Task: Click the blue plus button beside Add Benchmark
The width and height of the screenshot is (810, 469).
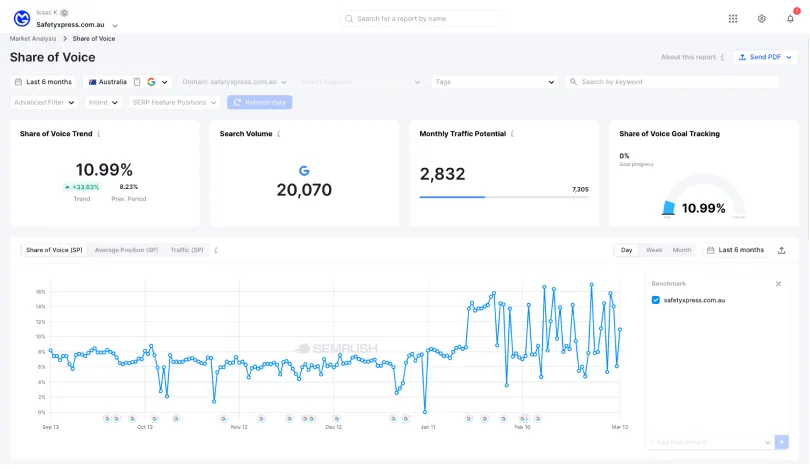Action: (x=782, y=442)
